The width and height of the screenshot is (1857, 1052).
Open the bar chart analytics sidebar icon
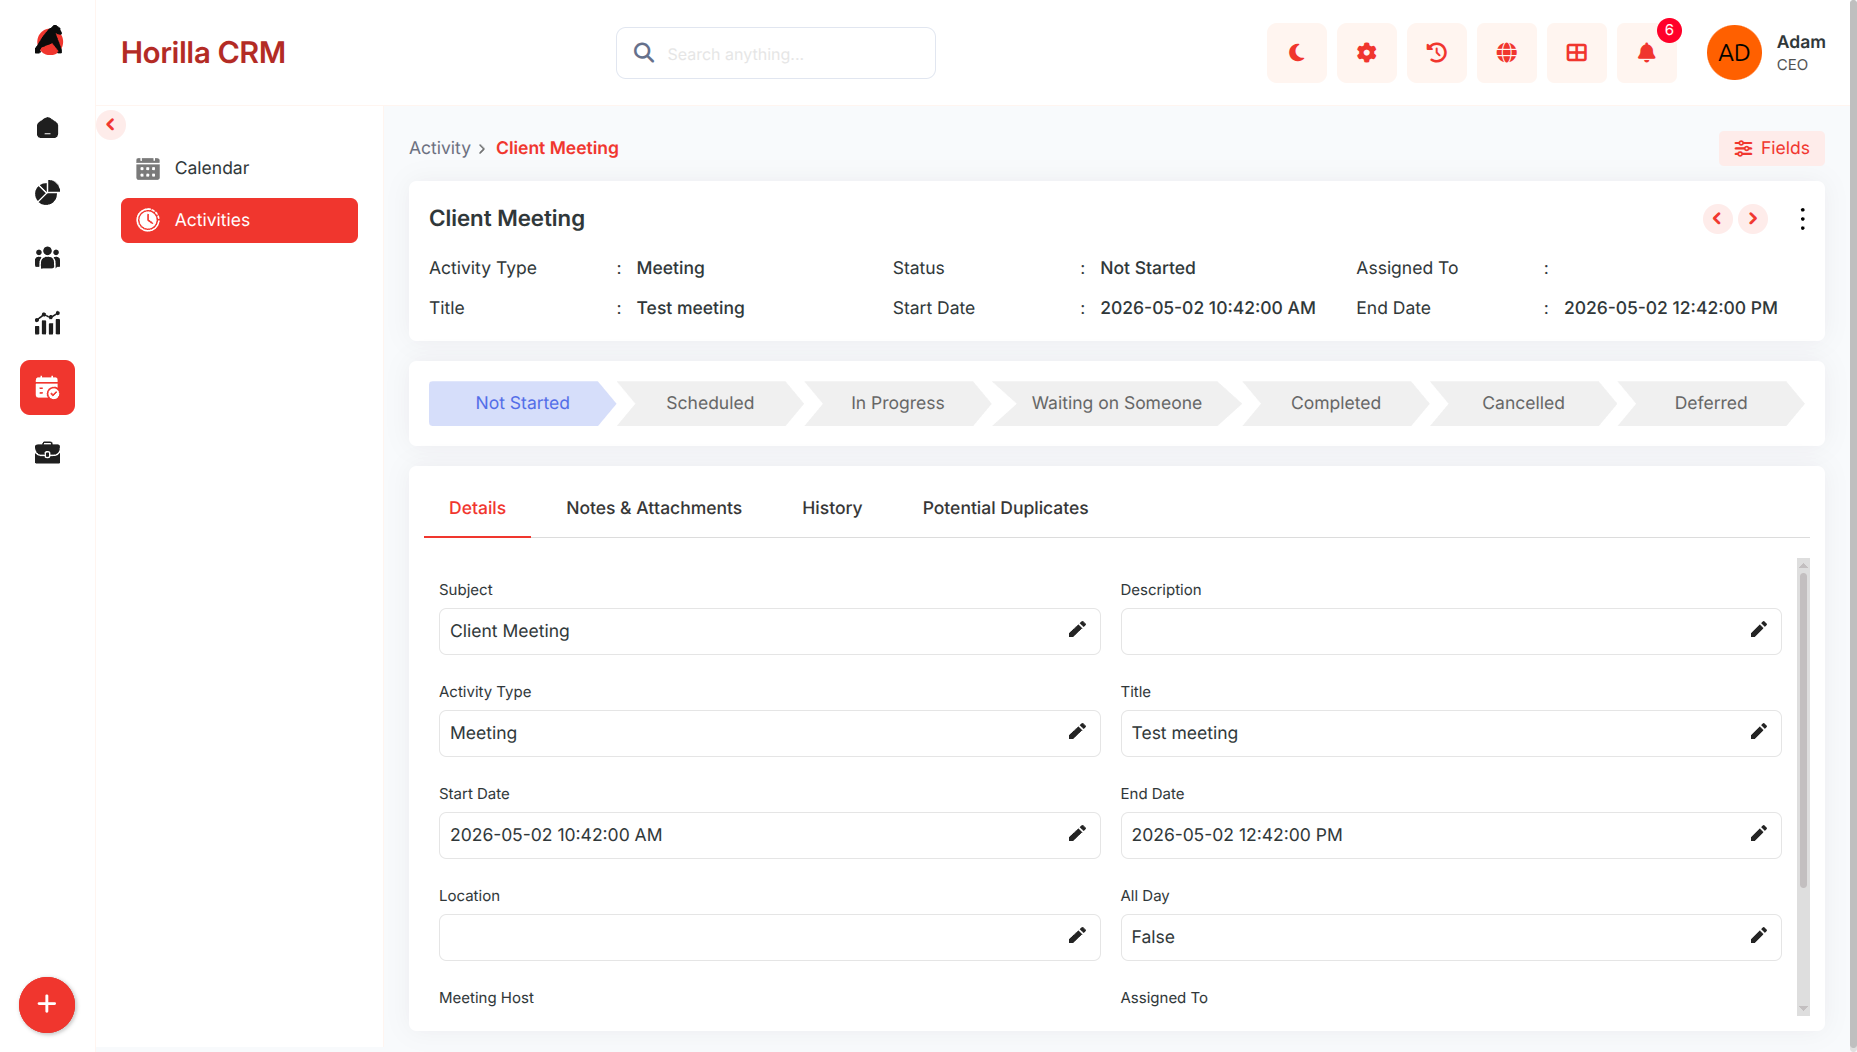[x=47, y=323]
